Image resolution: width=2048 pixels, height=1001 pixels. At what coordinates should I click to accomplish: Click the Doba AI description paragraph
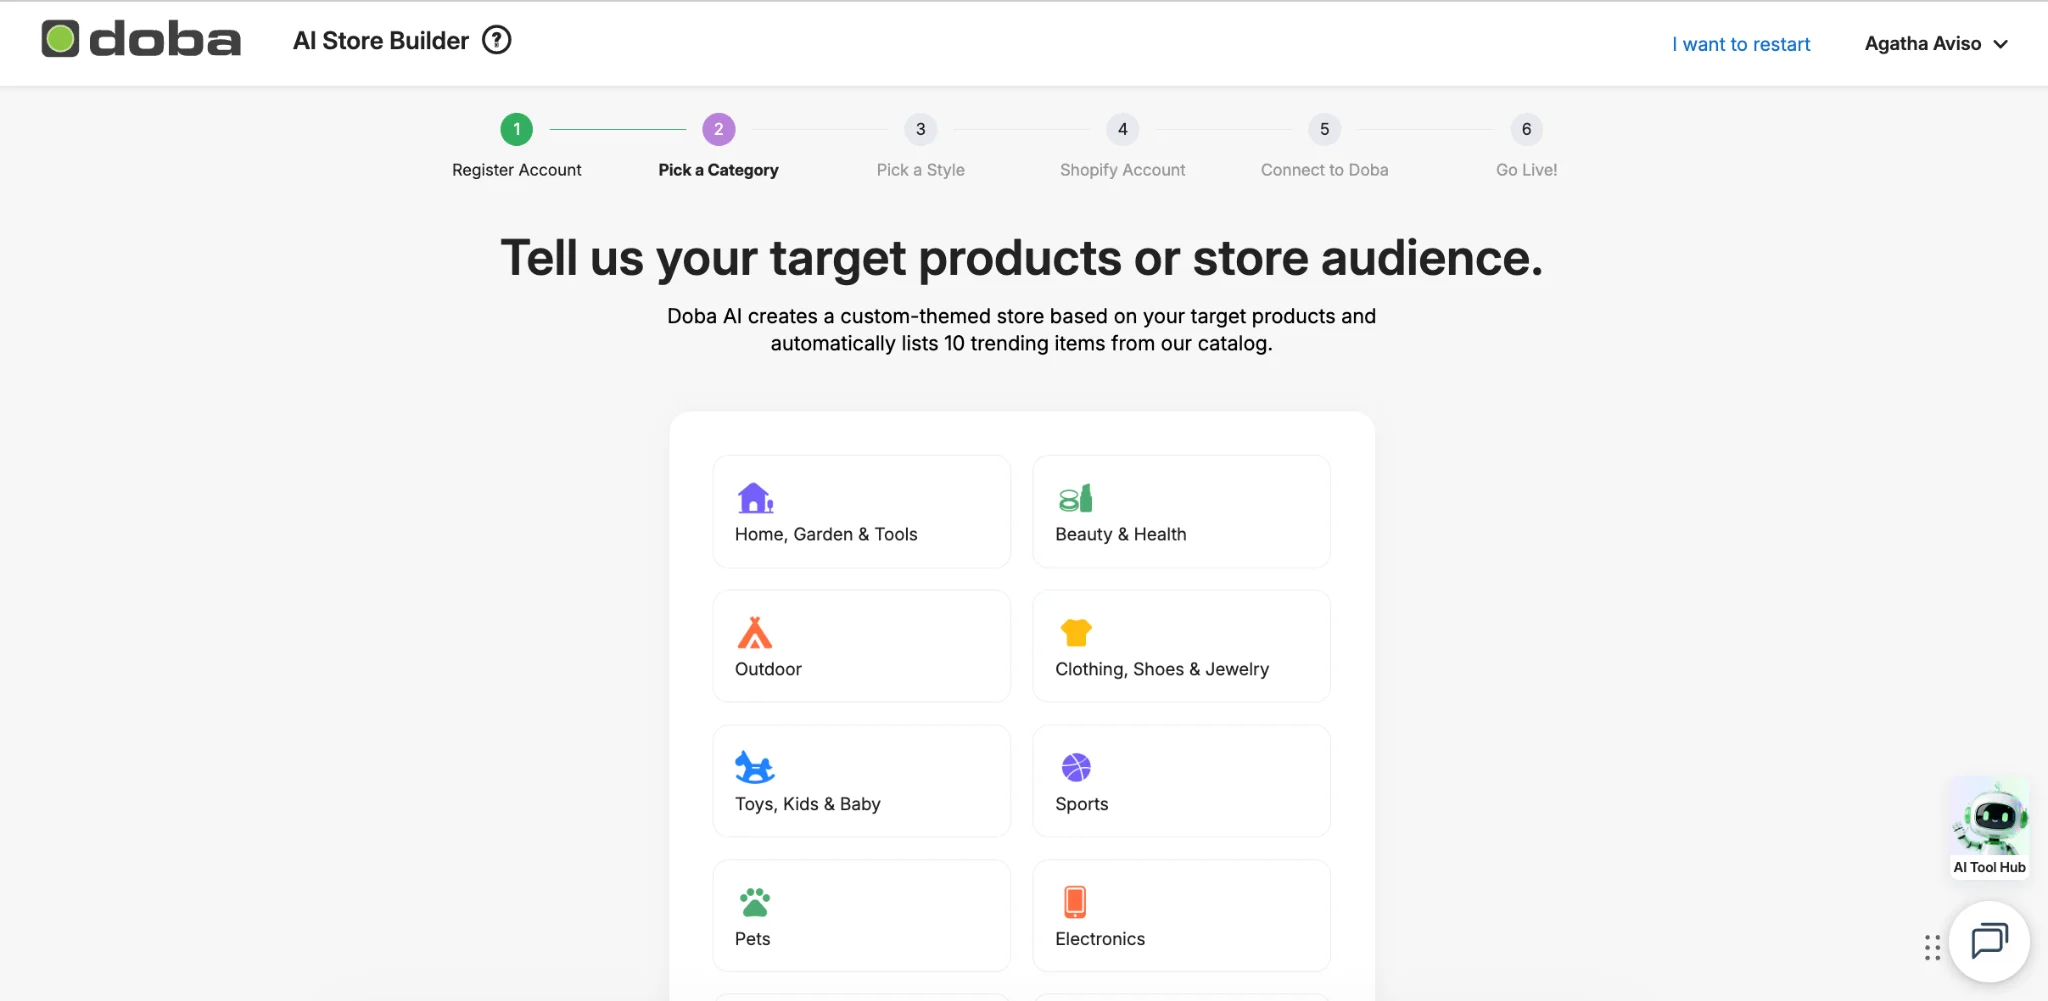(1022, 330)
